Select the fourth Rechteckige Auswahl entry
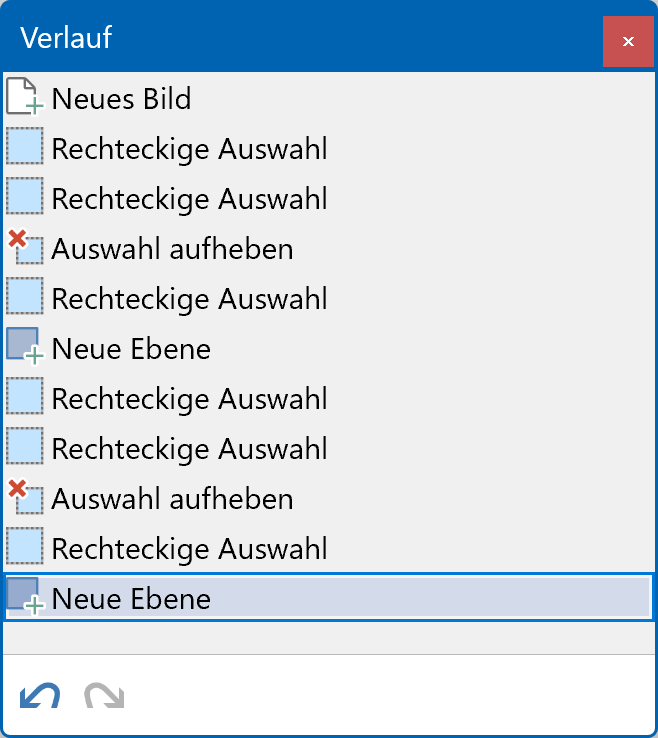This screenshot has height=738, width=658. 189,399
